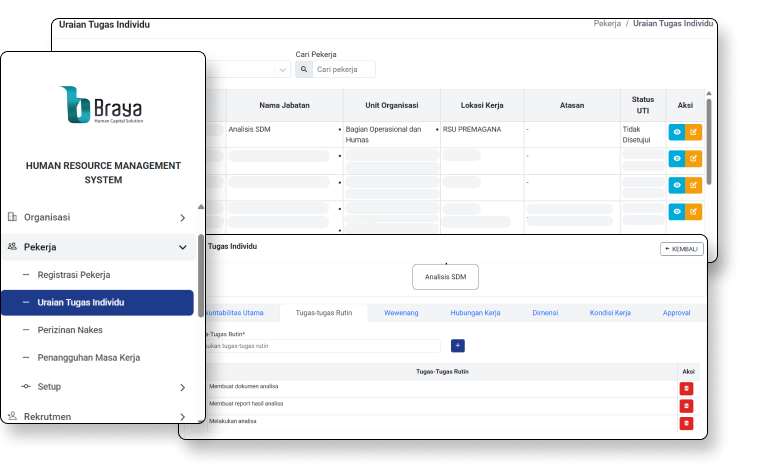Viewport: 760px width, 475px height.
Task: View details of the Analisis SDM row
Action: click(x=677, y=132)
